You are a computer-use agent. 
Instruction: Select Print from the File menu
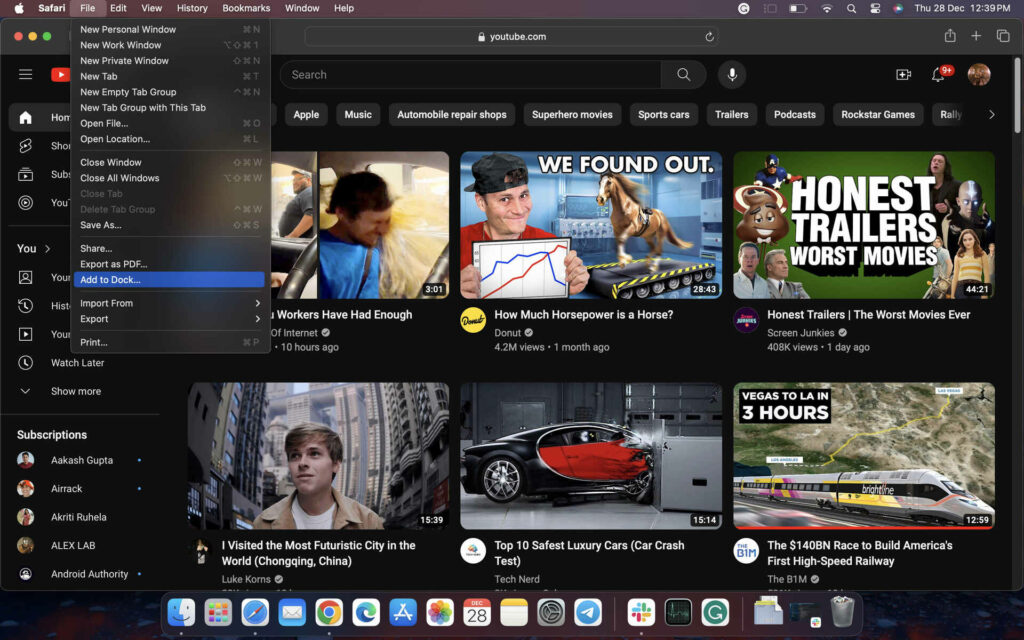[93, 341]
